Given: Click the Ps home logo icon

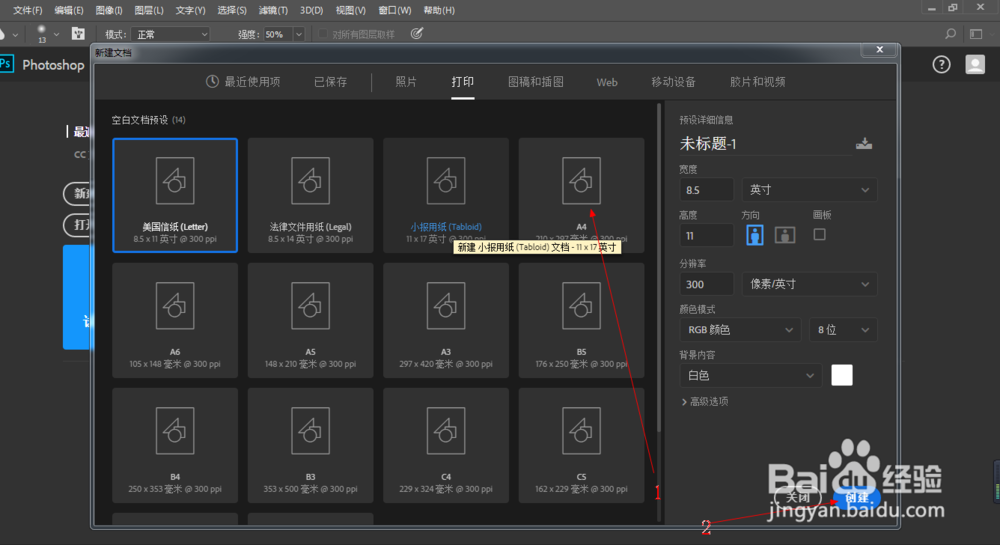Looking at the screenshot, I should [6, 64].
